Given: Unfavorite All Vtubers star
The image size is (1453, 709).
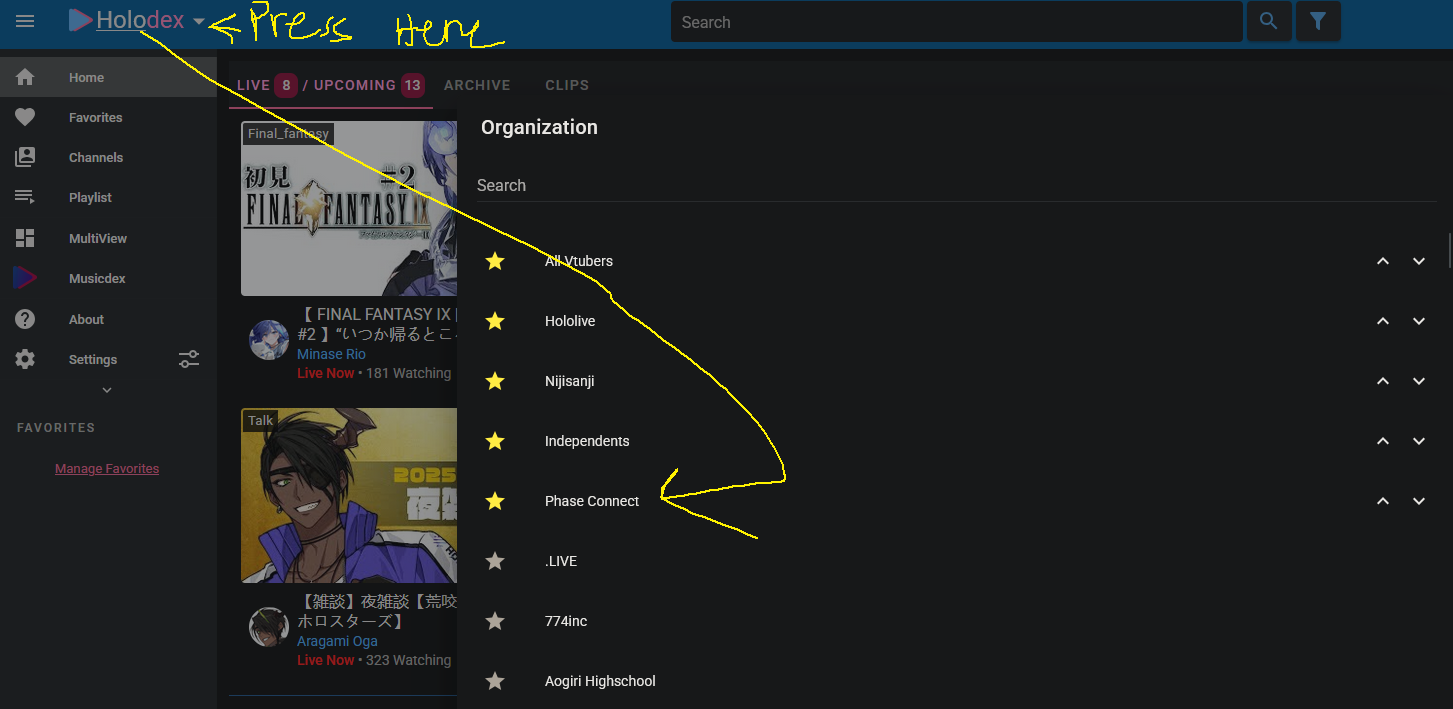Looking at the screenshot, I should pyautogui.click(x=495, y=261).
